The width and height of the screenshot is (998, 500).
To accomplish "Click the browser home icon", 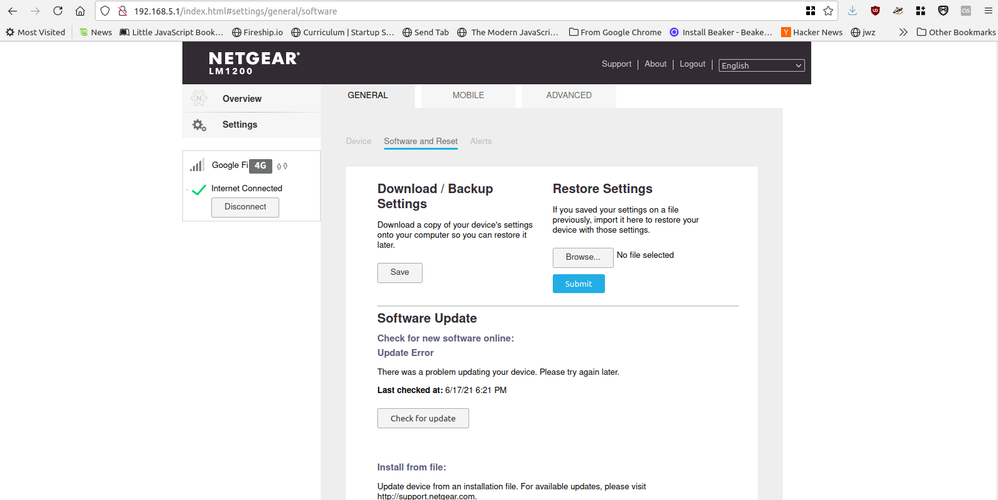I will [80, 11].
